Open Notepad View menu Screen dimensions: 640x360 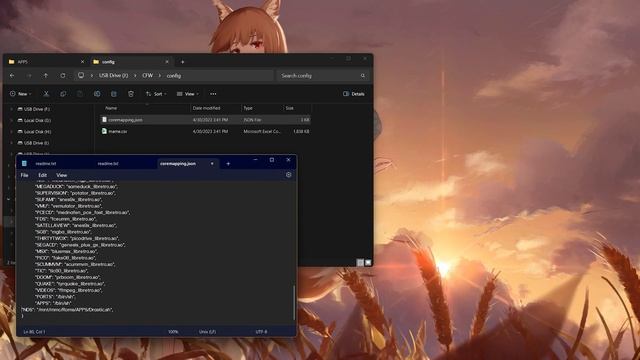pos(62,175)
